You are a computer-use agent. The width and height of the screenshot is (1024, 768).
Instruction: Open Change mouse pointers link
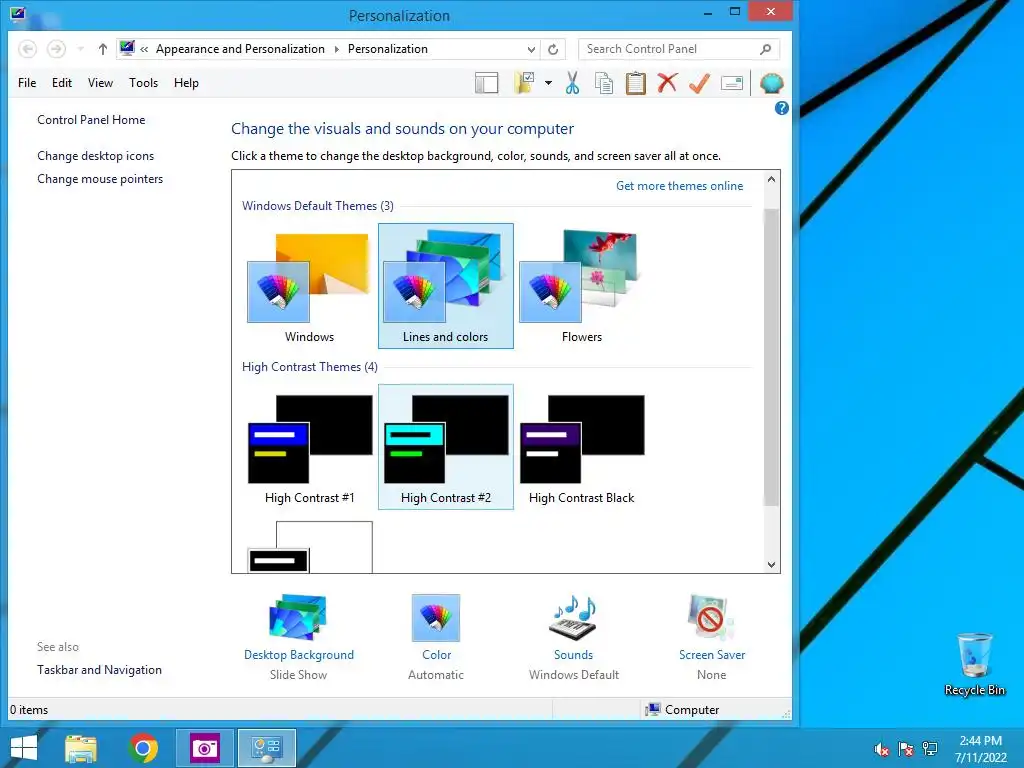tap(100, 179)
